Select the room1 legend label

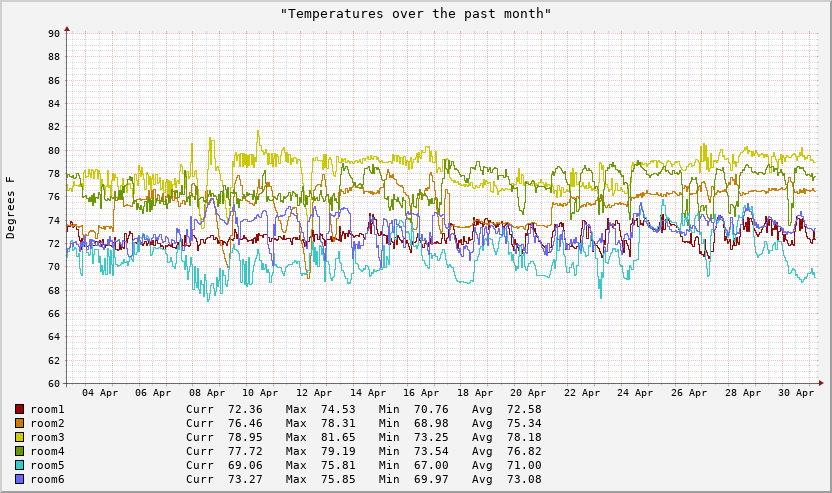tap(47, 409)
